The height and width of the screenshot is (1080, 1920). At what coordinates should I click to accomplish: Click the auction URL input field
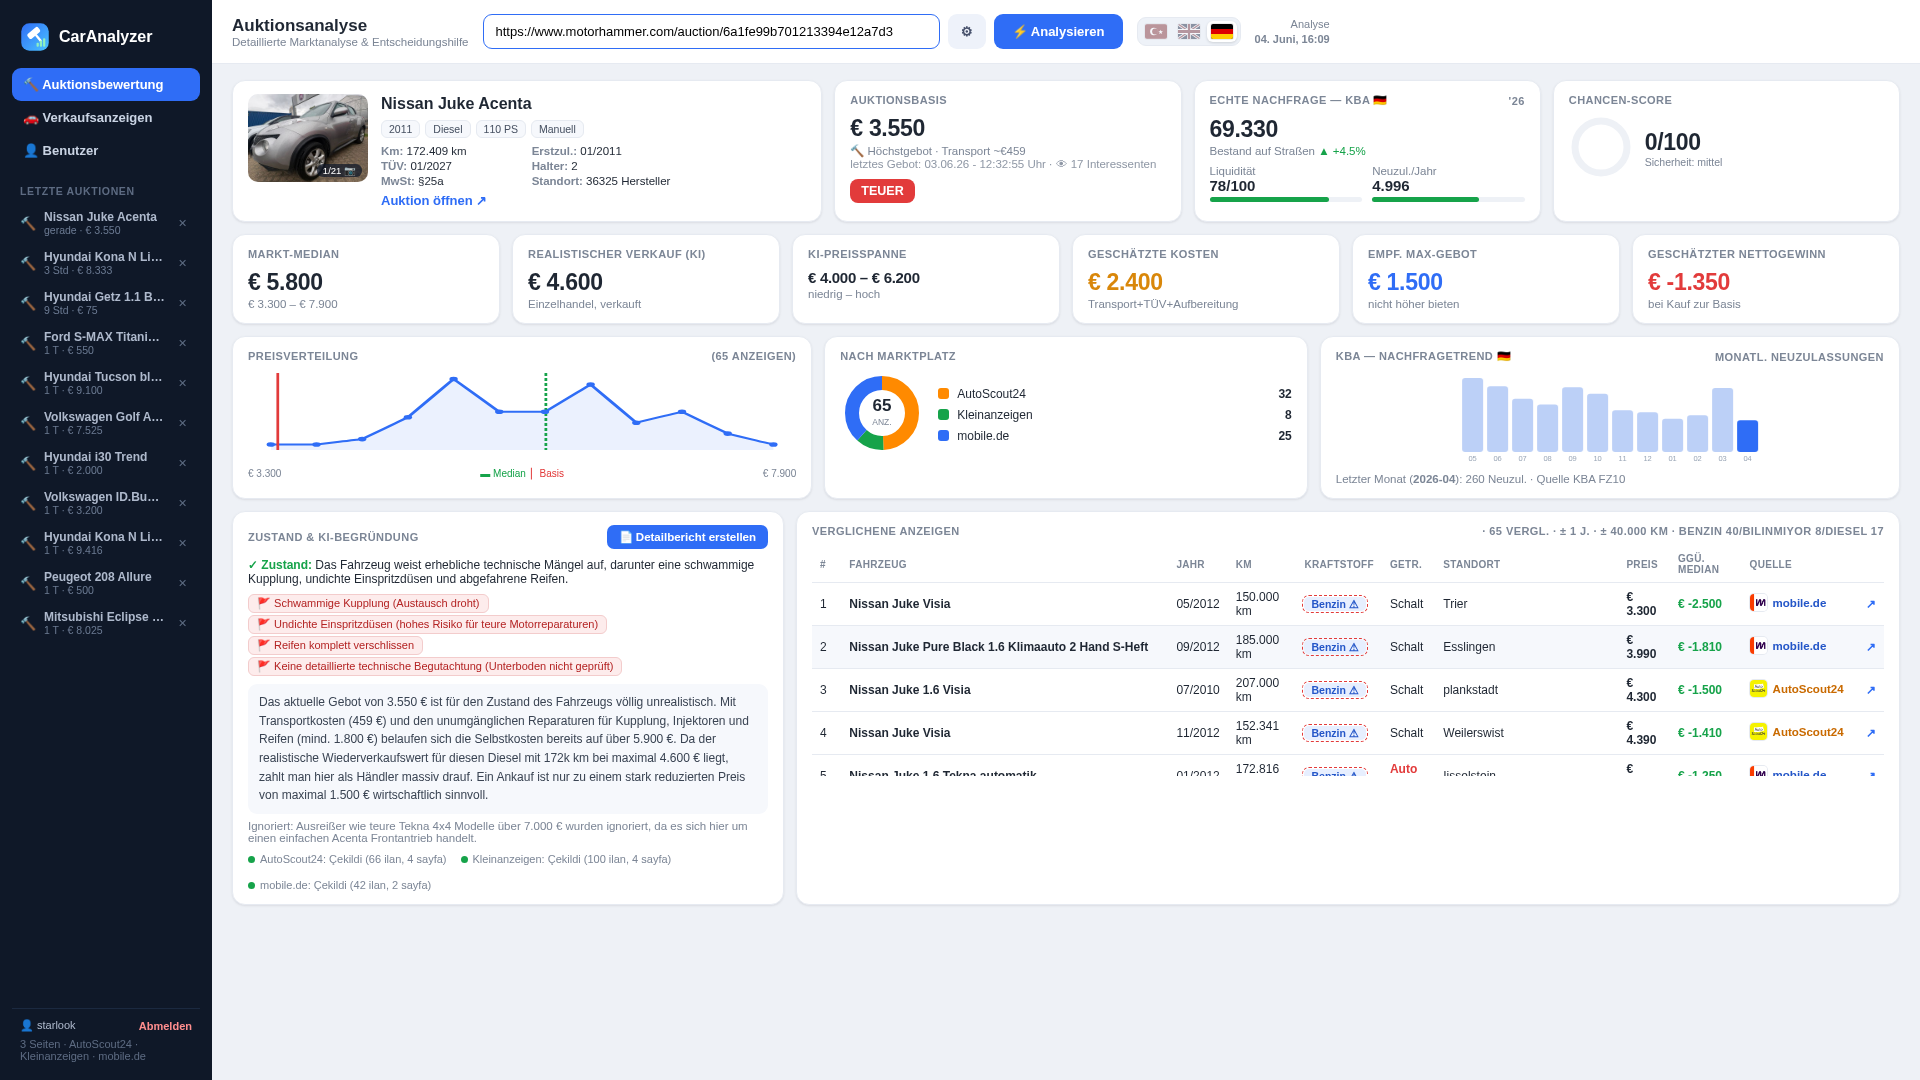point(711,32)
